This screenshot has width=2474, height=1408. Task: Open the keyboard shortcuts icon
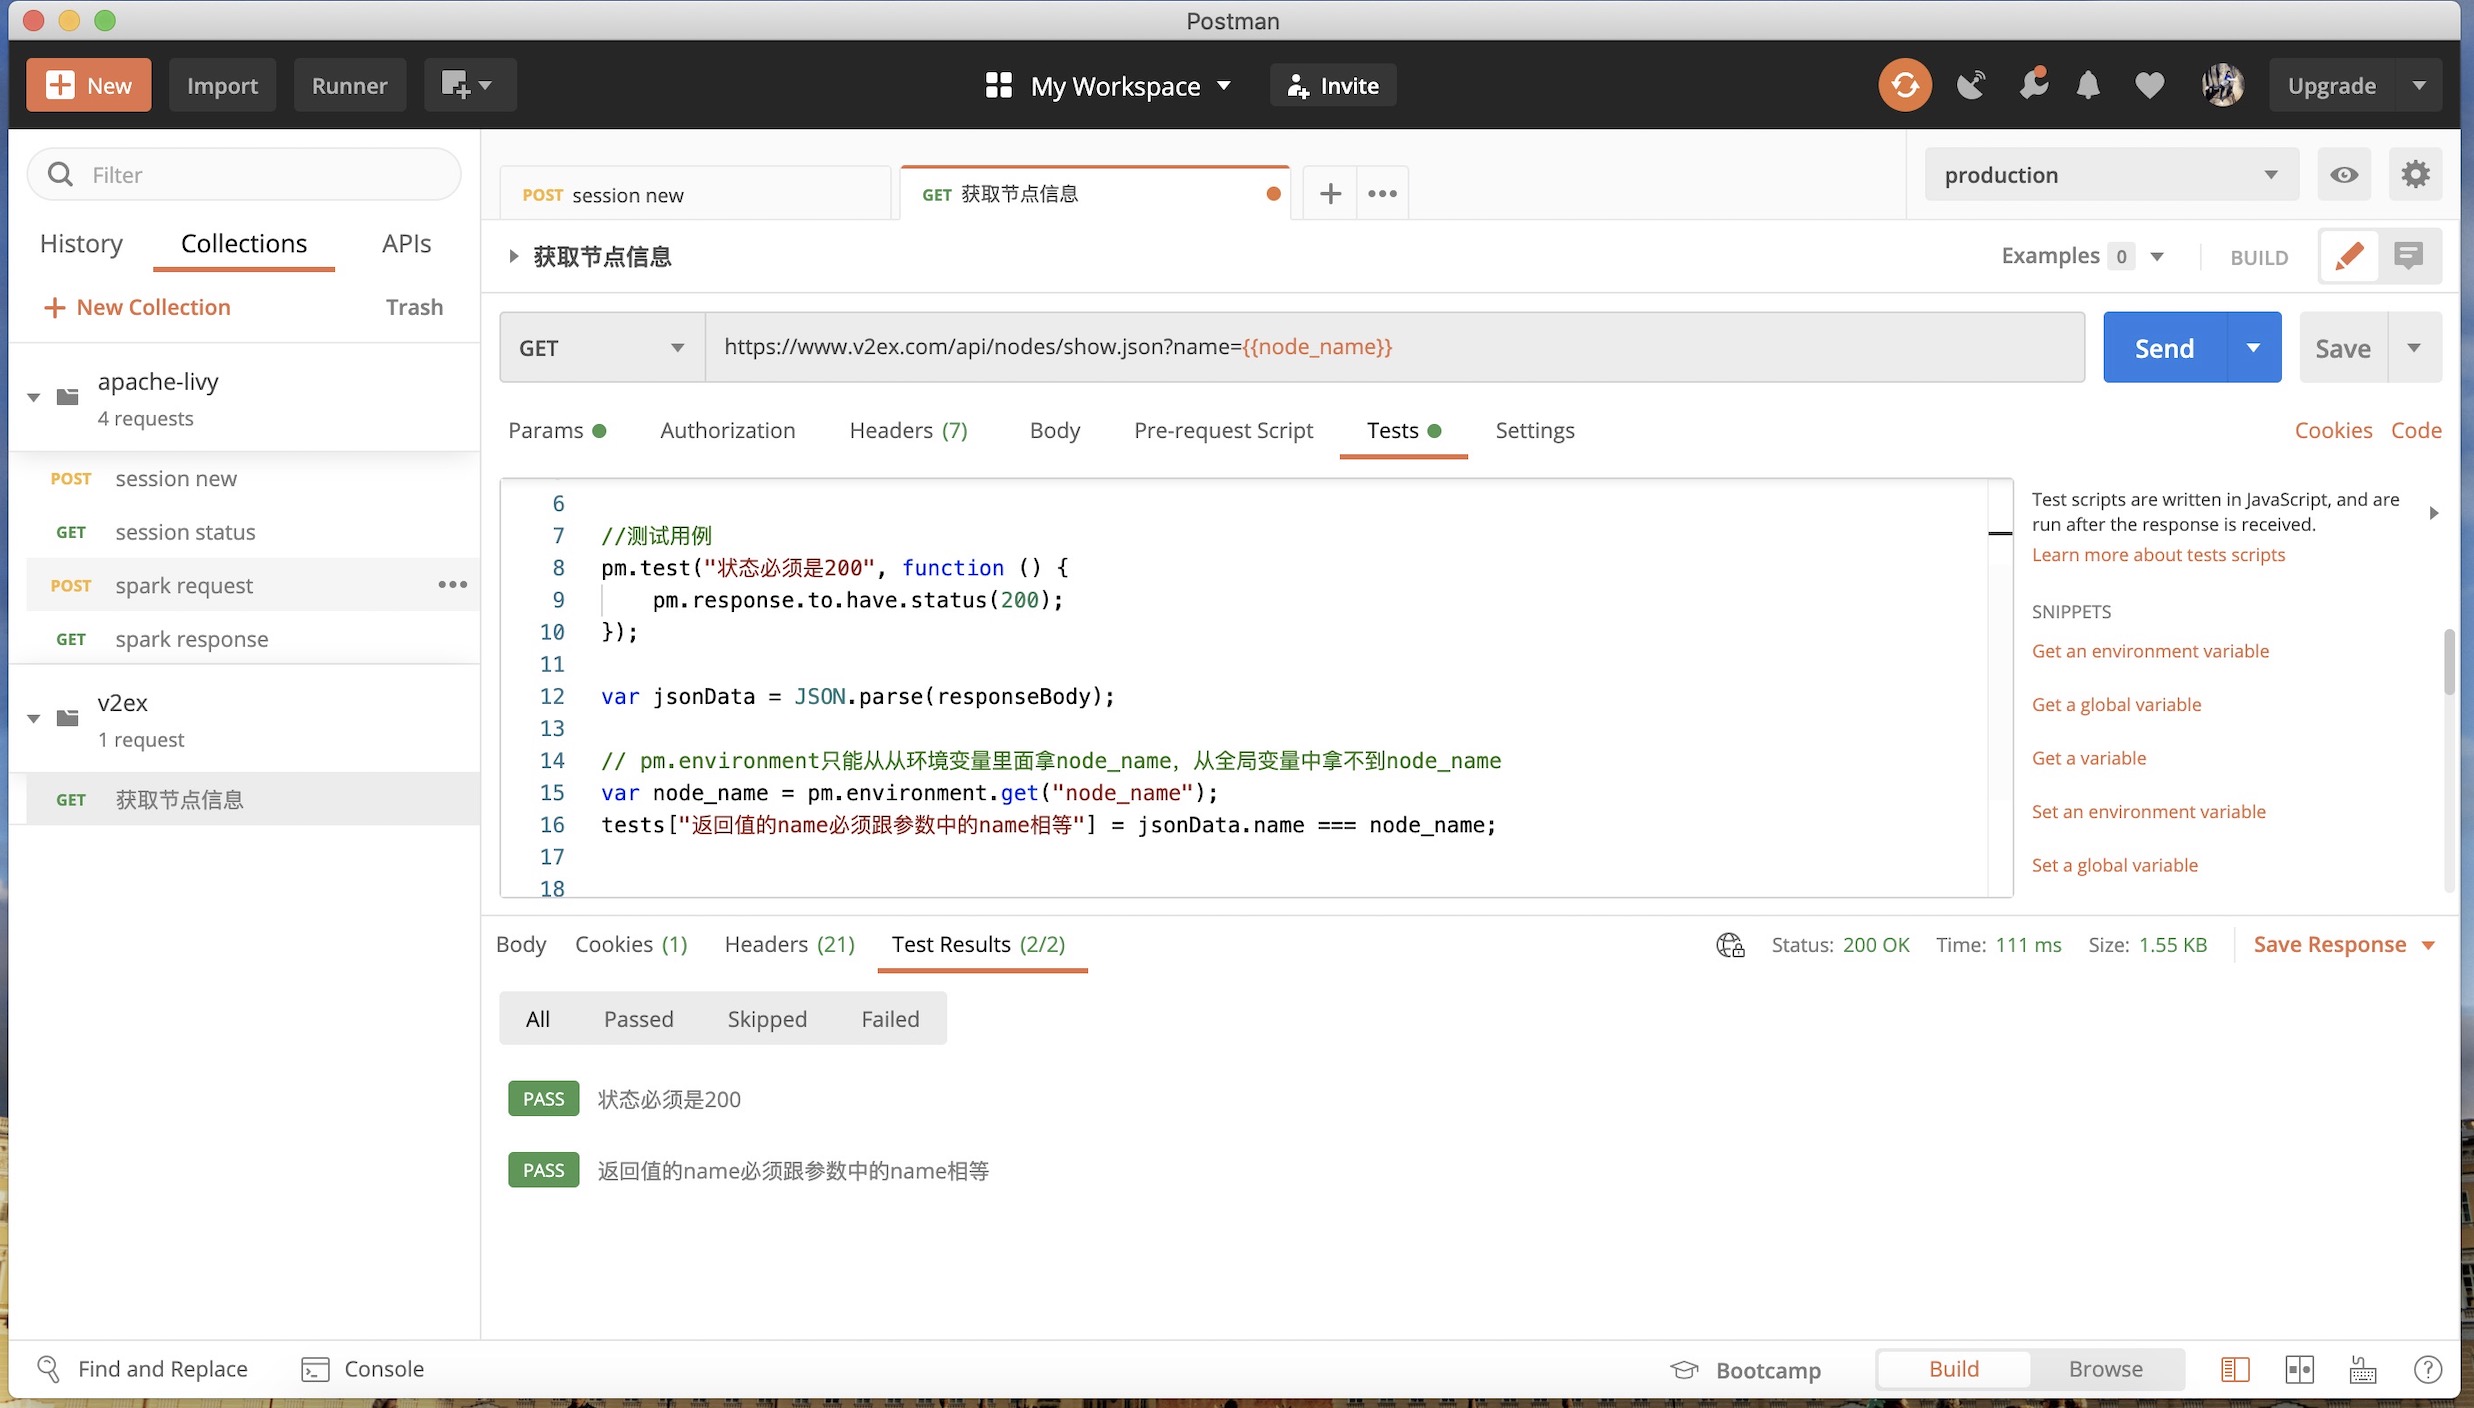click(x=2363, y=1370)
